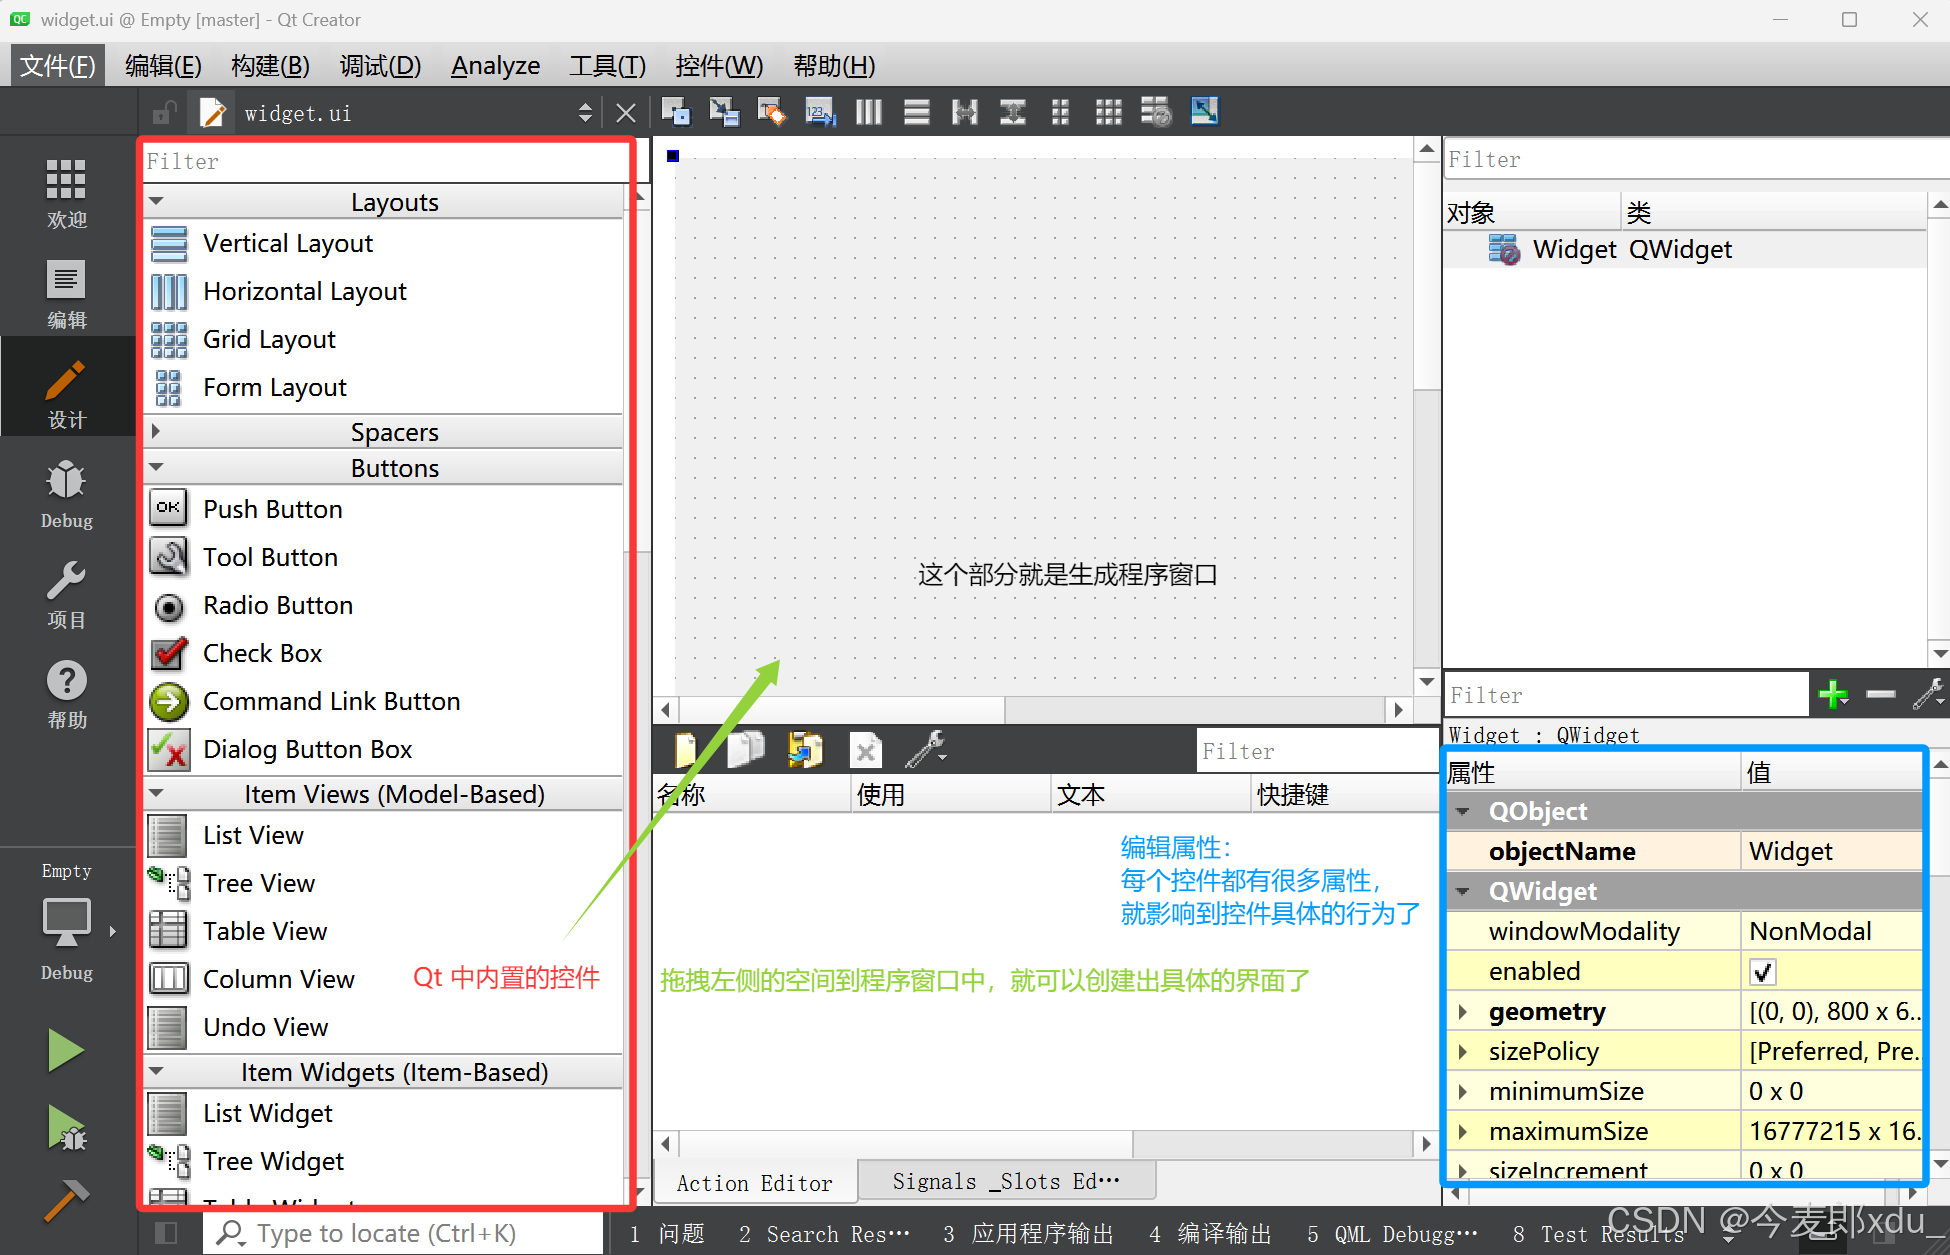Select Check Box widget item
Viewport: 1950px width, 1255px height.
pos(262,653)
